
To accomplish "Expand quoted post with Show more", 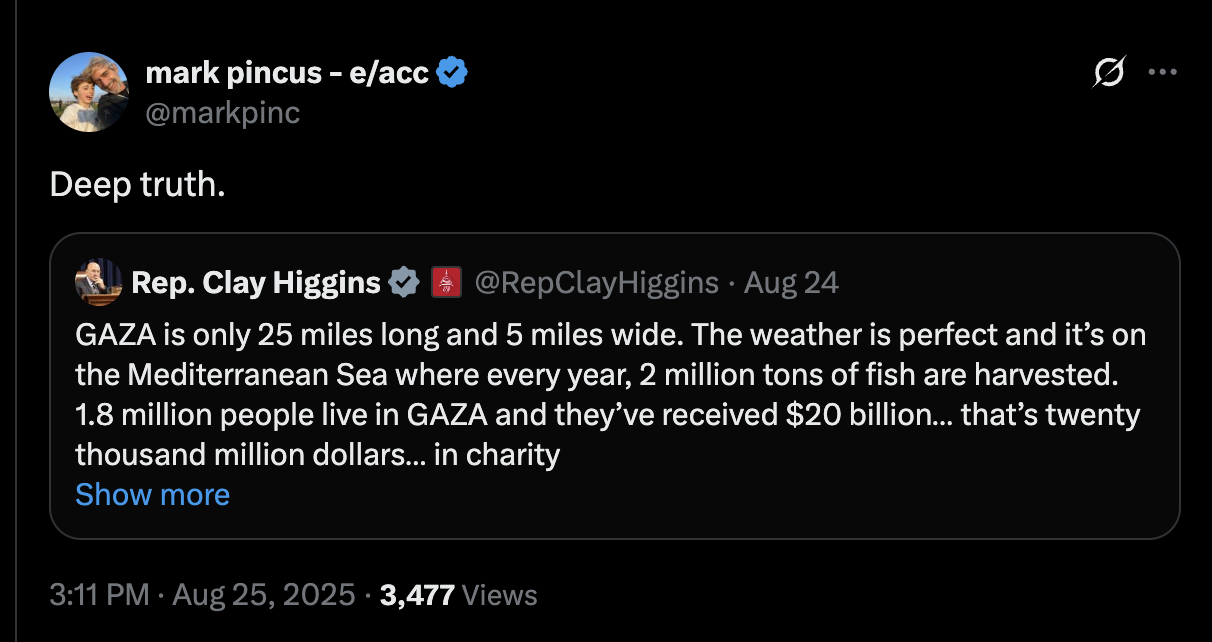I will tap(152, 494).
